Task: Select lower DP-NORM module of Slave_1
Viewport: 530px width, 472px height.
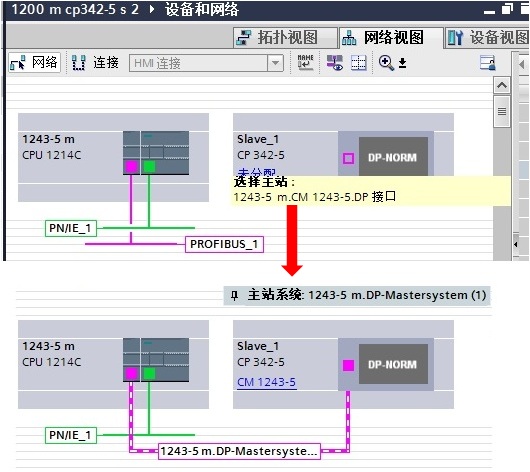Action: tap(393, 364)
